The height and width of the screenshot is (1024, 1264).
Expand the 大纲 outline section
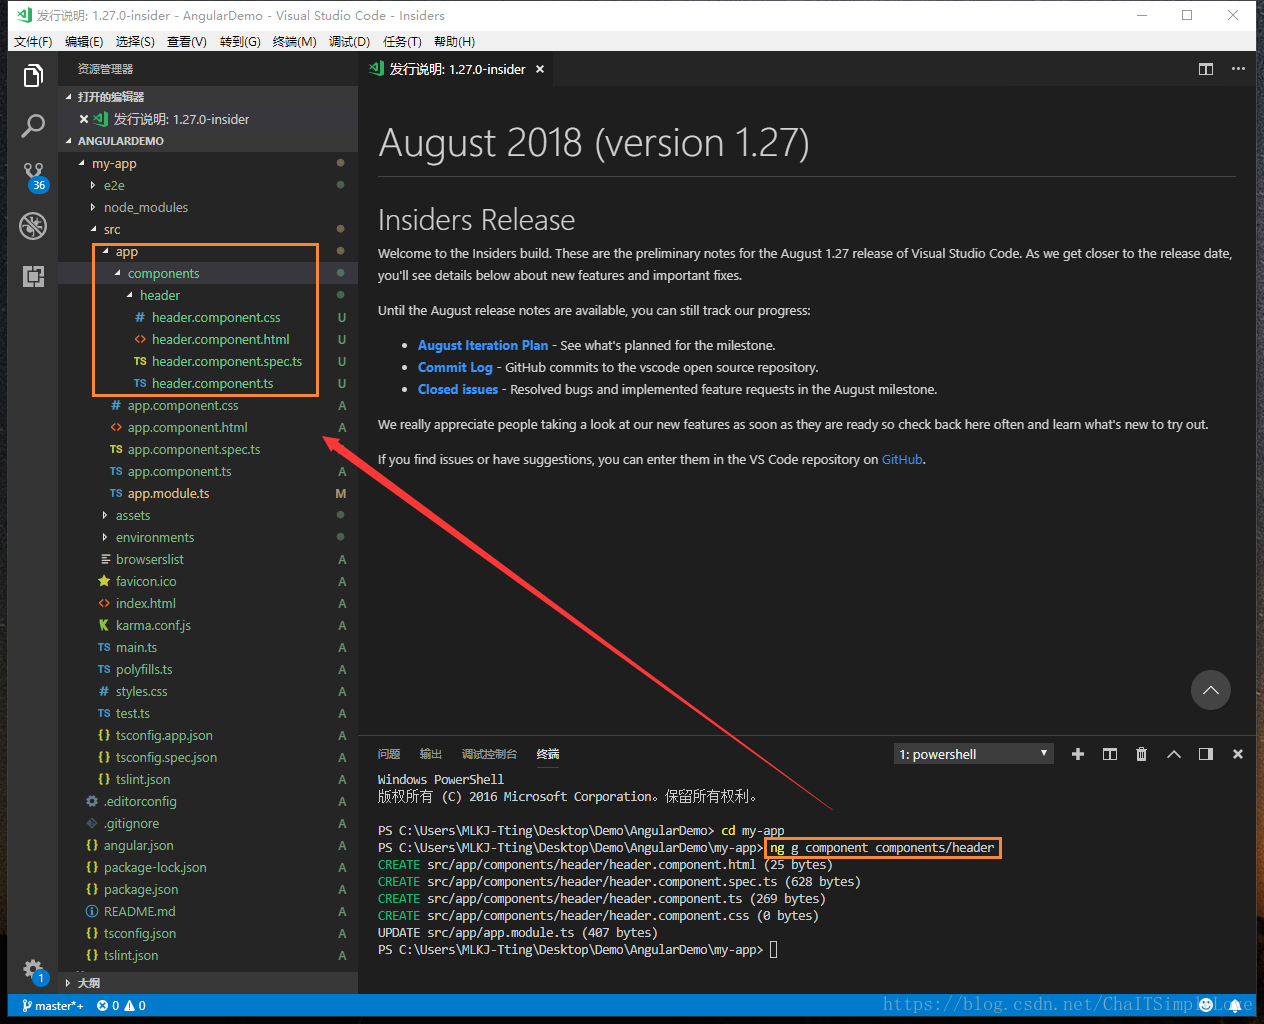[208, 983]
